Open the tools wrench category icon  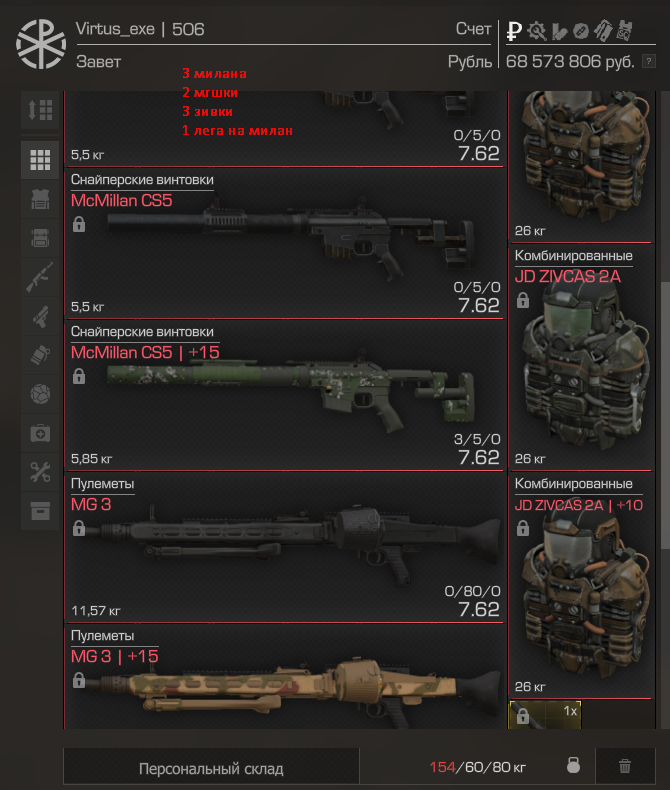coord(40,472)
